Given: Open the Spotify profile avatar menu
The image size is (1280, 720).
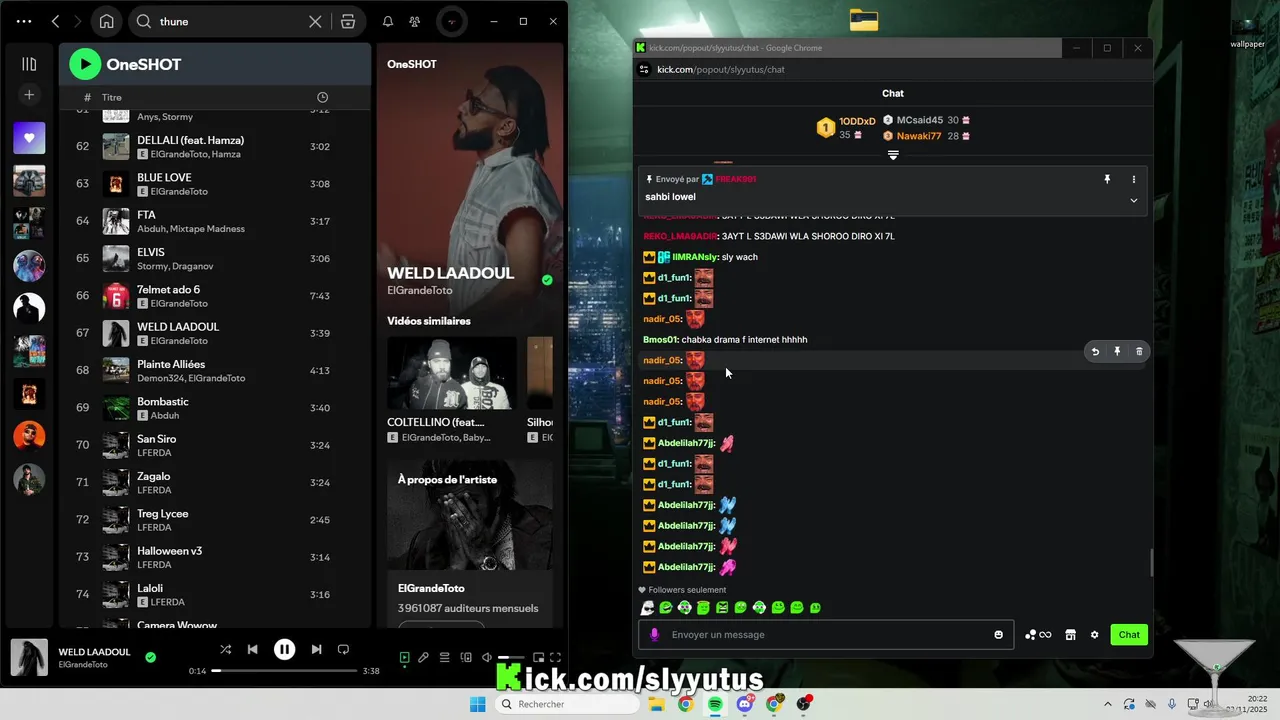Looking at the screenshot, I should tap(452, 21).
